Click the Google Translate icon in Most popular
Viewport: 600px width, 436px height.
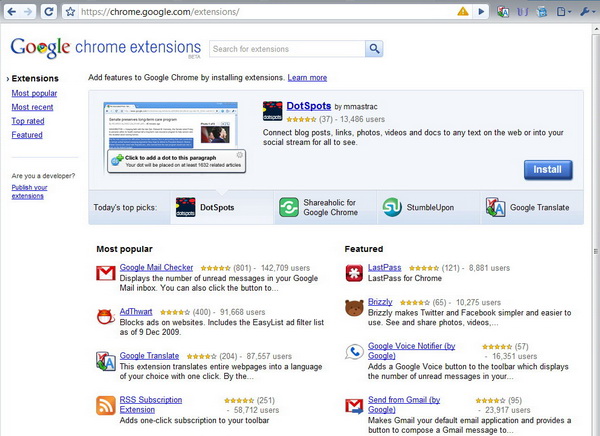tap(106, 361)
